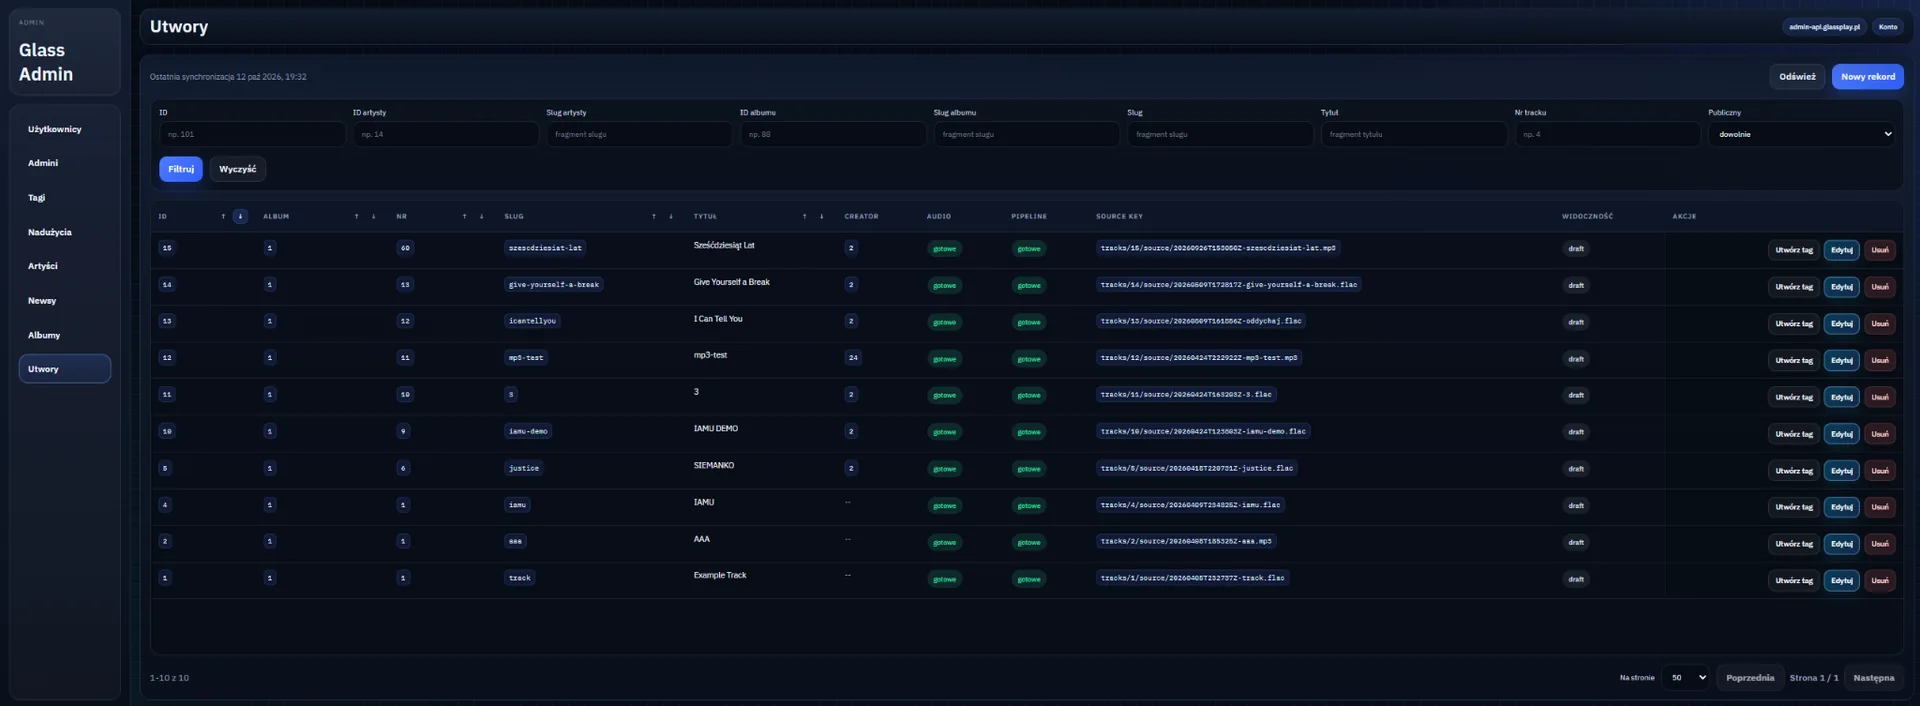This screenshot has width=1920, height=706.
Task: Go to Newsy in sidebar
Action: click(65, 301)
